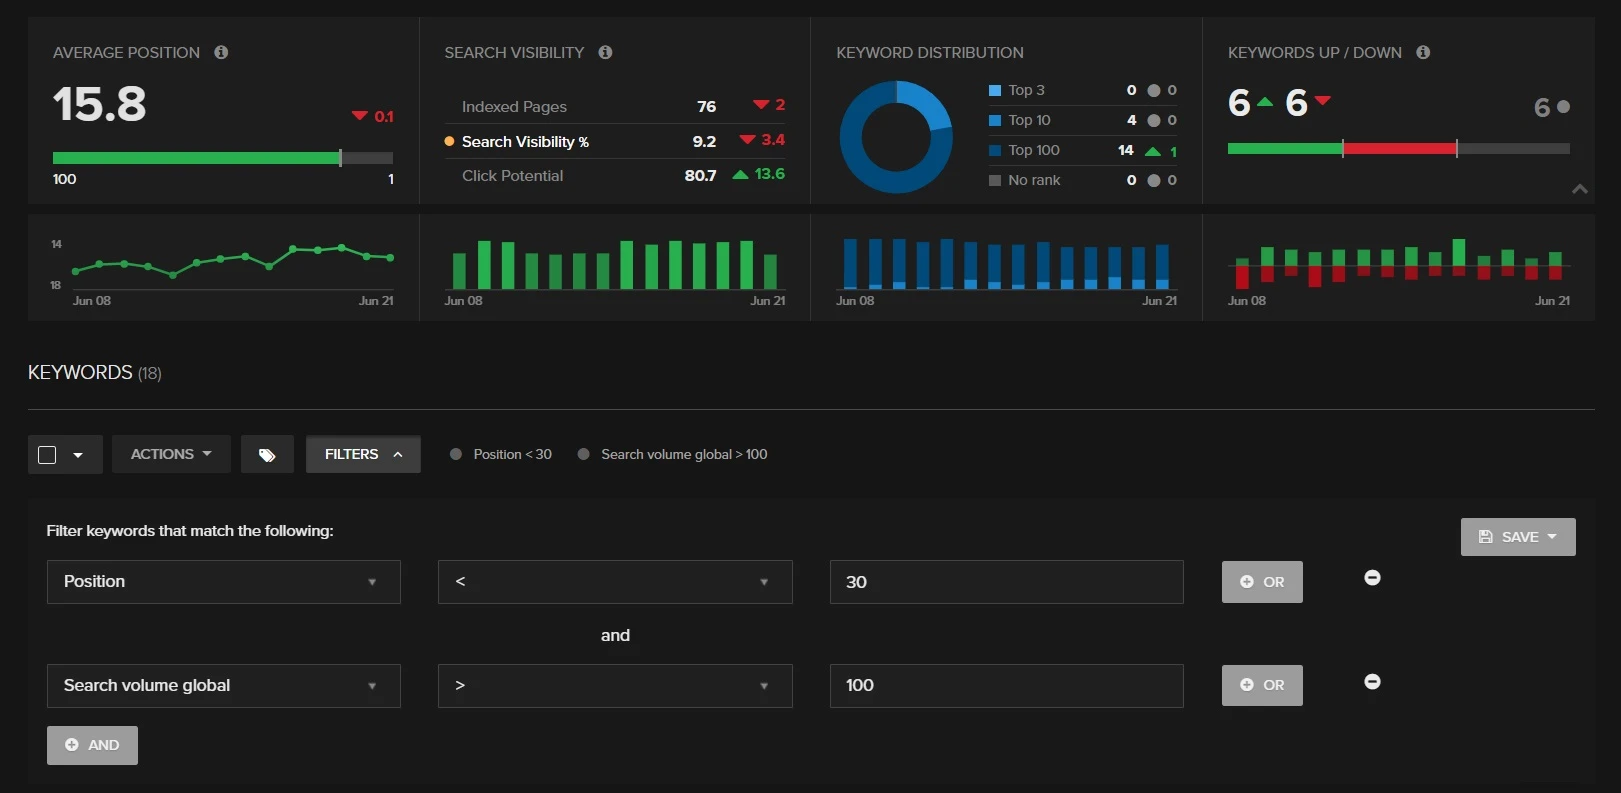Collapse the Filters panel
Image resolution: width=1621 pixels, height=793 pixels.
pyautogui.click(x=363, y=454)
